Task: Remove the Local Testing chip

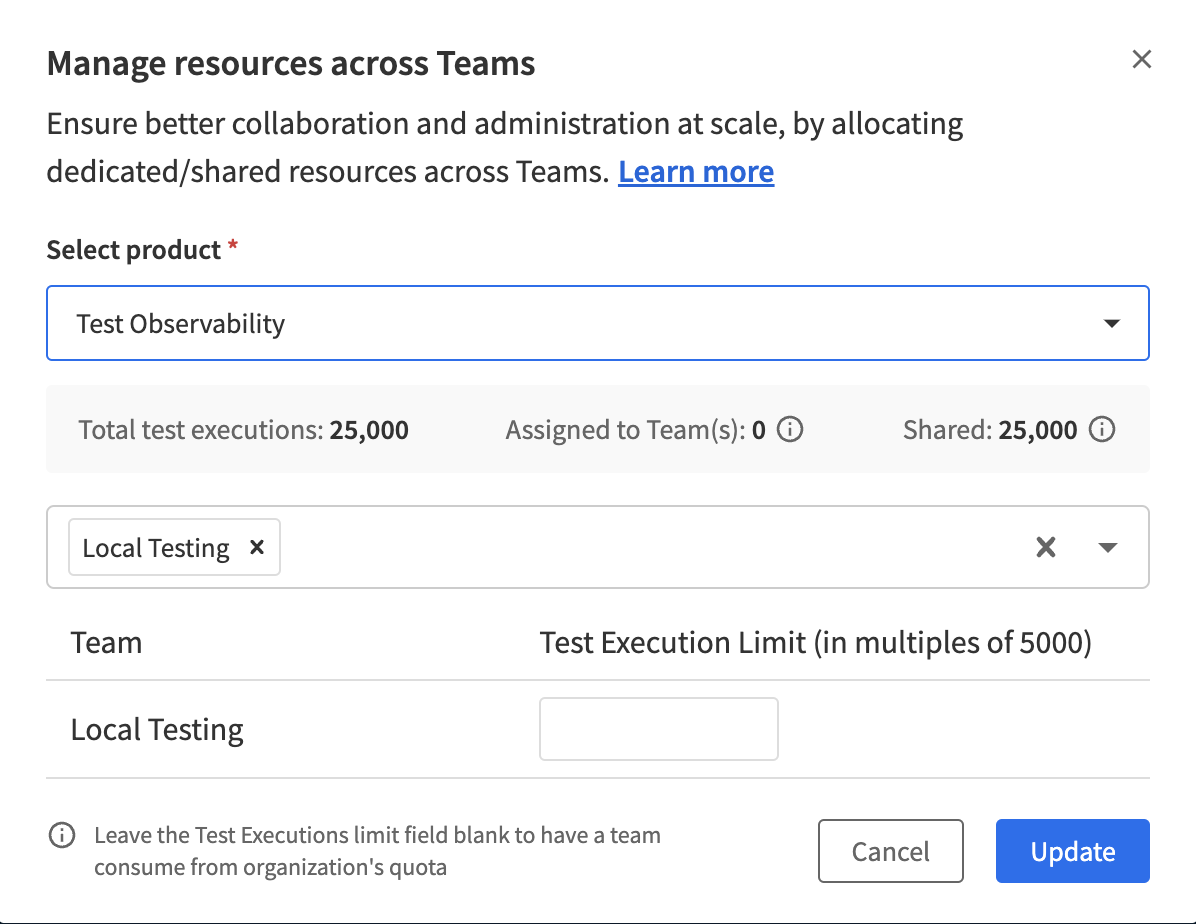Action: 257,547
